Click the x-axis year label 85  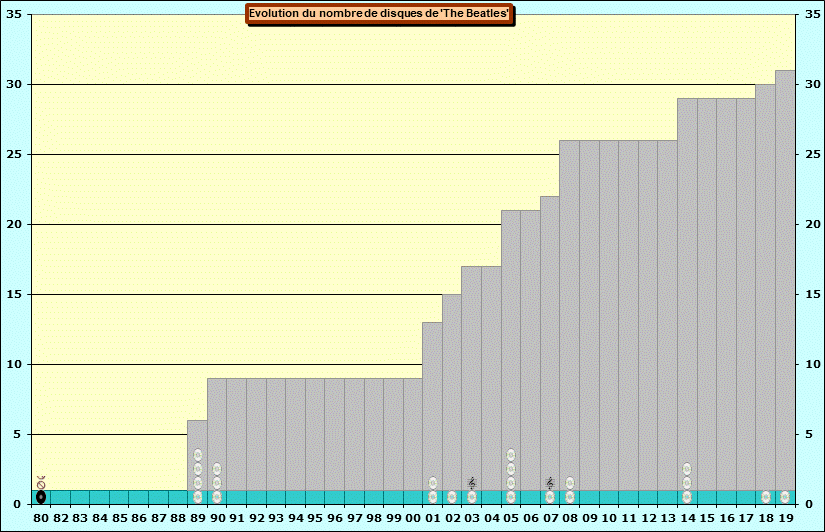[x=119, y=518]
